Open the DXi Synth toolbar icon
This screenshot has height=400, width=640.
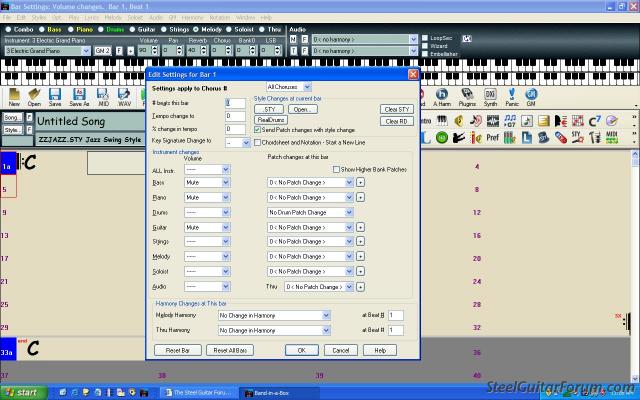click(490, 97)
